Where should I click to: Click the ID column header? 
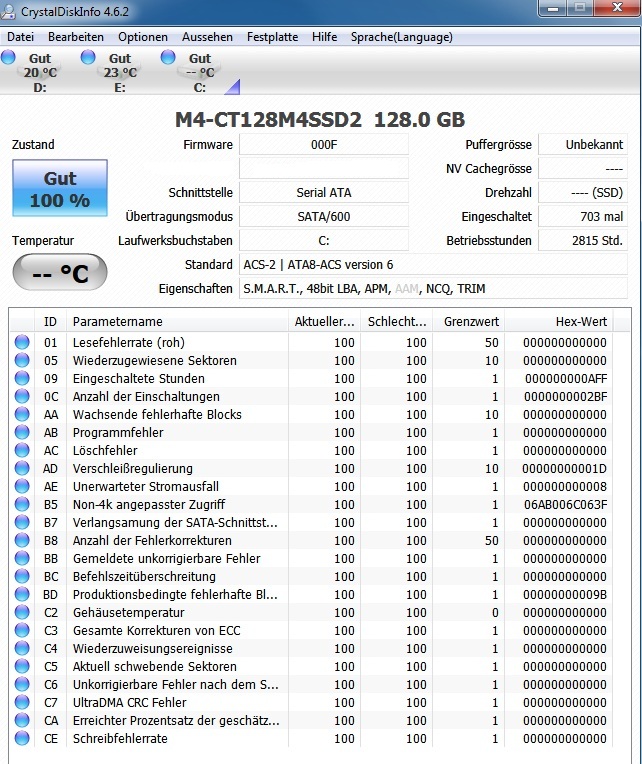(50, 322)
